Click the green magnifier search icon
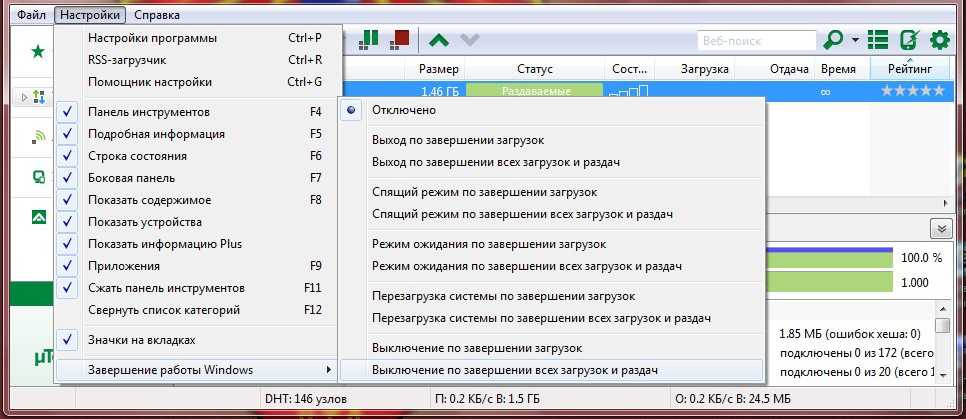 point(832,40)
